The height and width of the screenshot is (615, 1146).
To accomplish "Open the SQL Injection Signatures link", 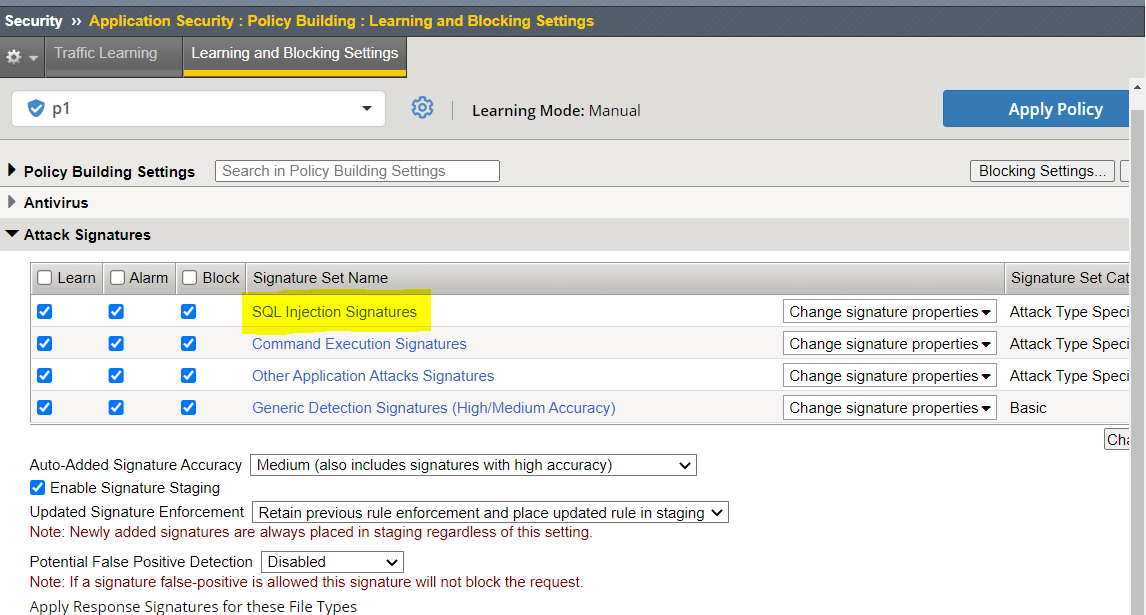I will [334, 312].
